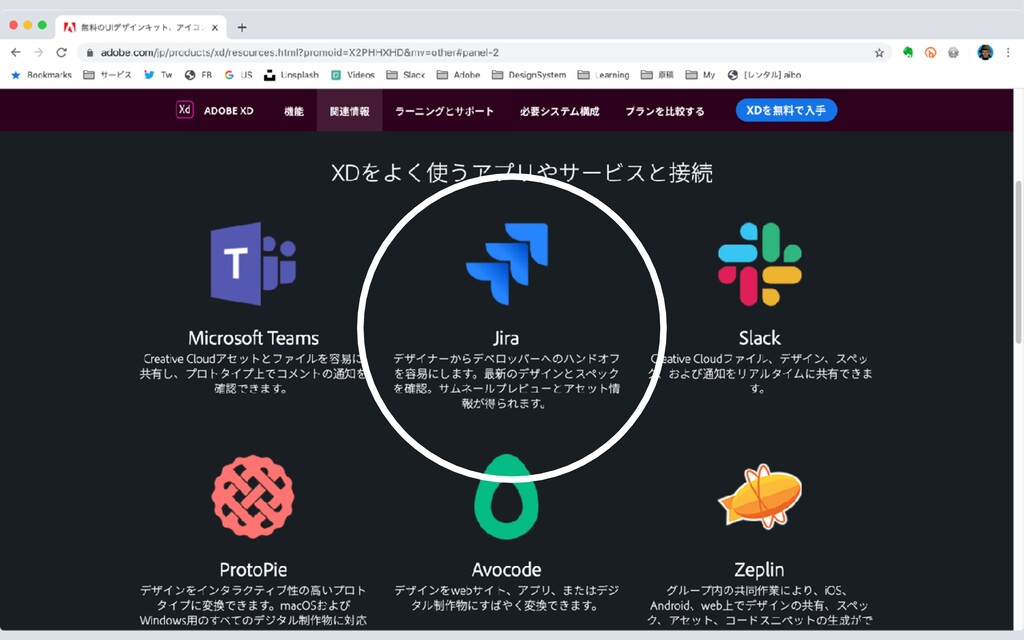Click the Teams description starting Creative Cloudアセット
The image size is (1024, 640).
click(252, 374)
